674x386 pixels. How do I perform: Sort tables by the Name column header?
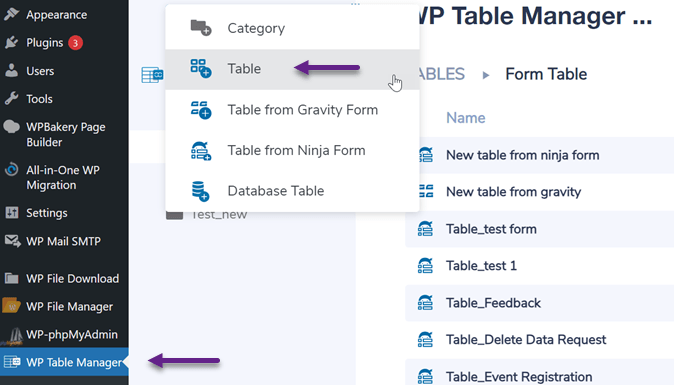(466, 118)
